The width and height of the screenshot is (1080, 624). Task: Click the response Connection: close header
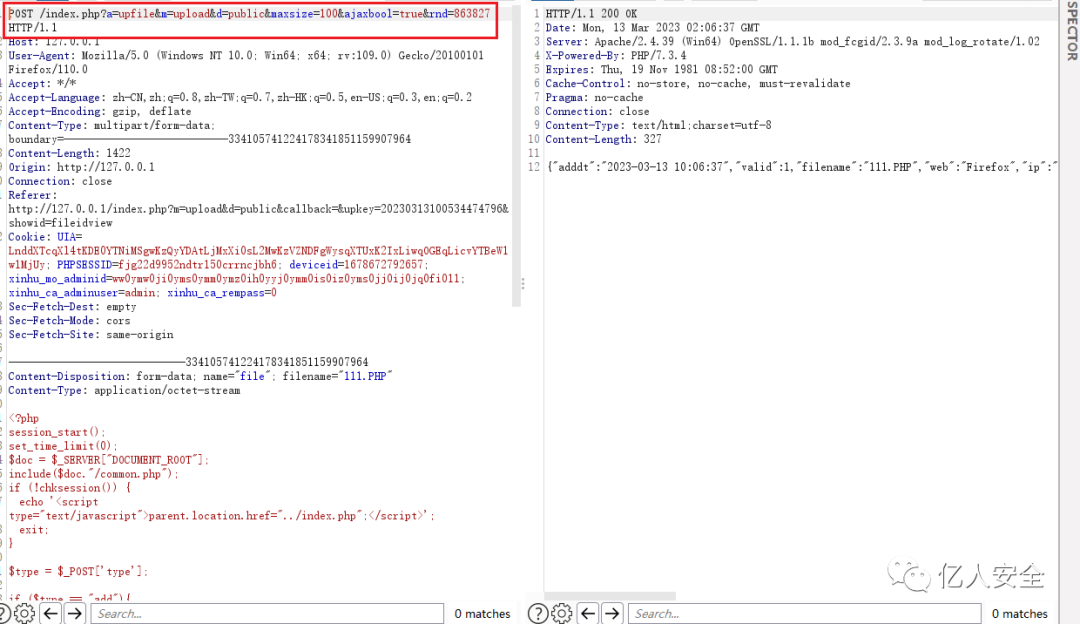click(597, 111)
